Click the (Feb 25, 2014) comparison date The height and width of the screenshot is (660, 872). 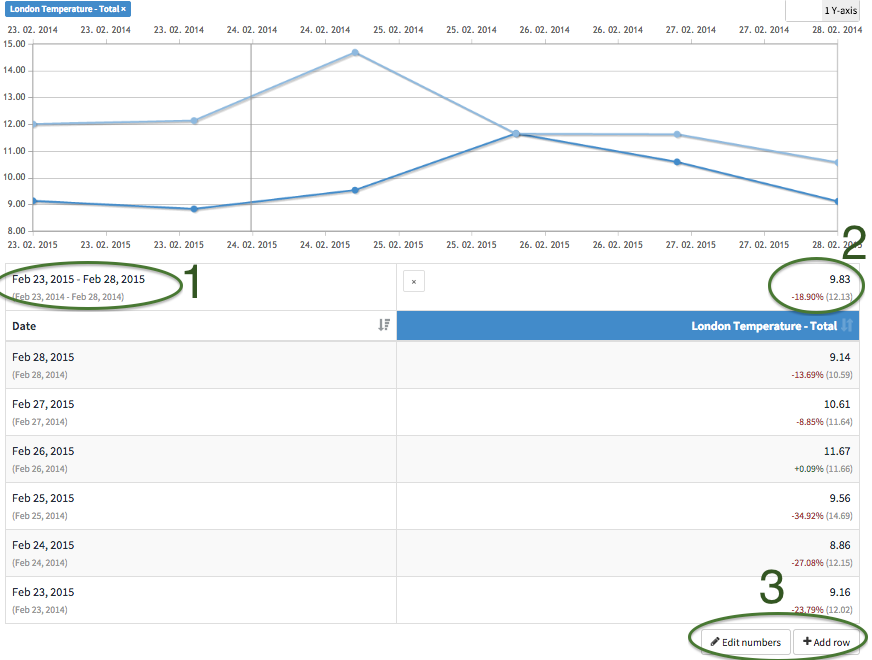point(40,516)
